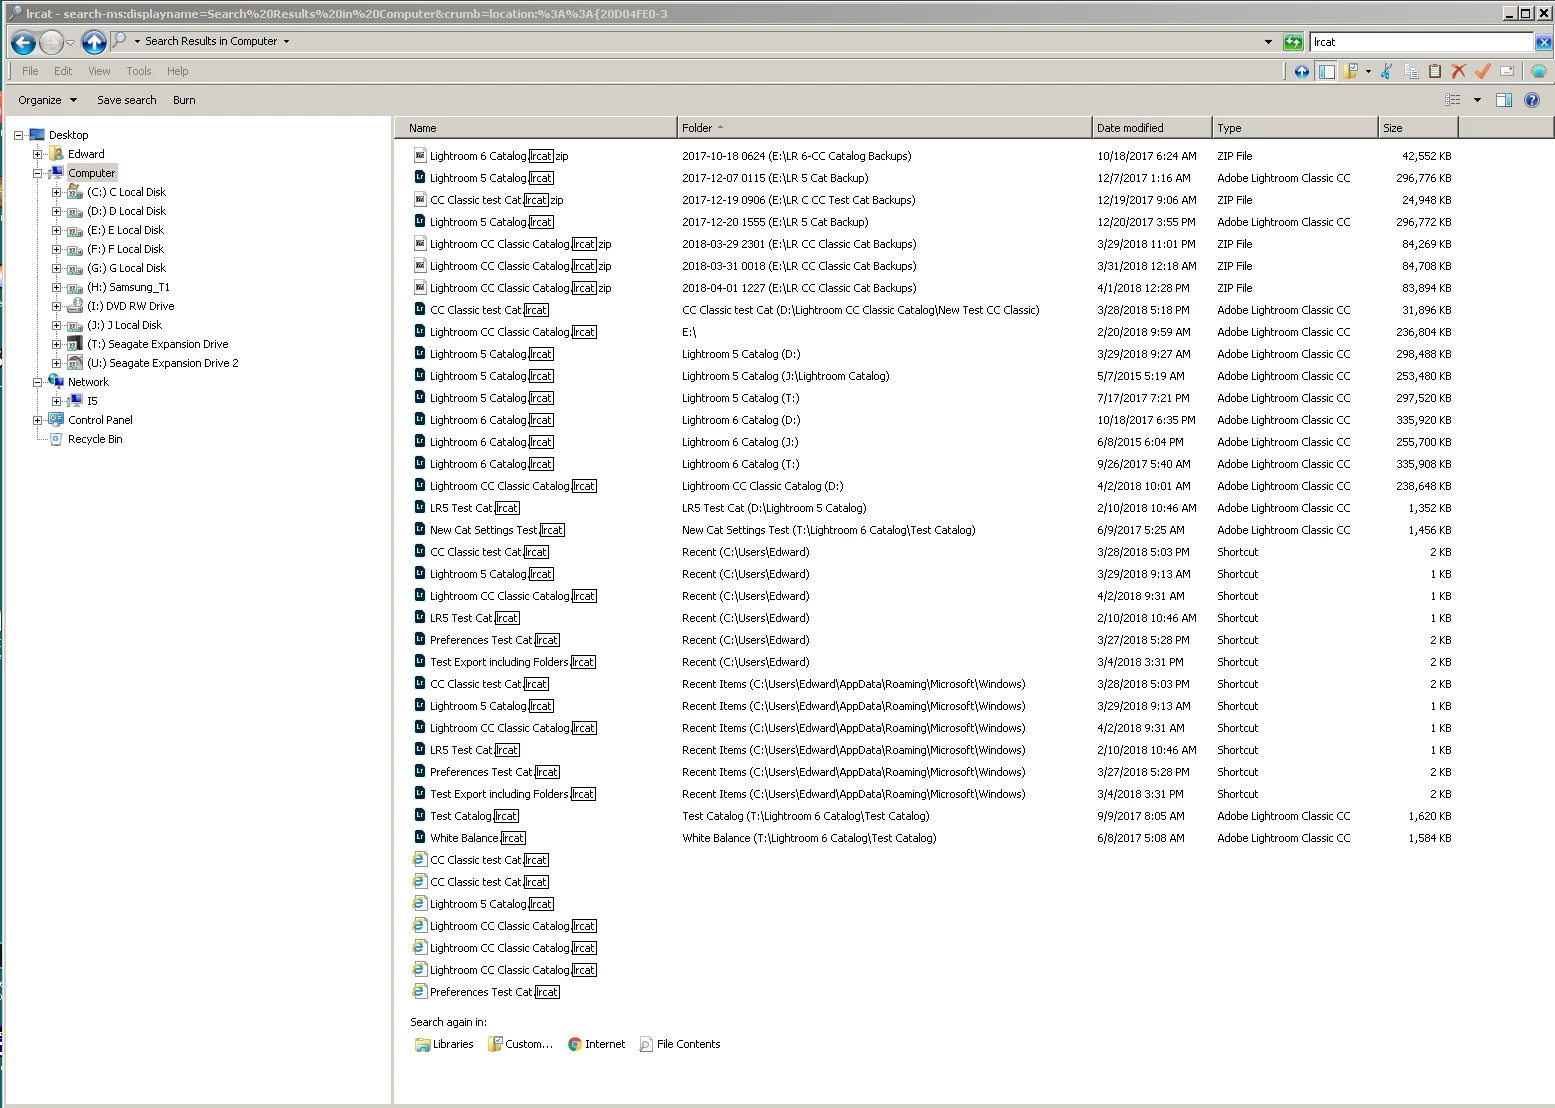Toggle the preview pane icon
The image size is (1555, 1108).
[1504, 100]
